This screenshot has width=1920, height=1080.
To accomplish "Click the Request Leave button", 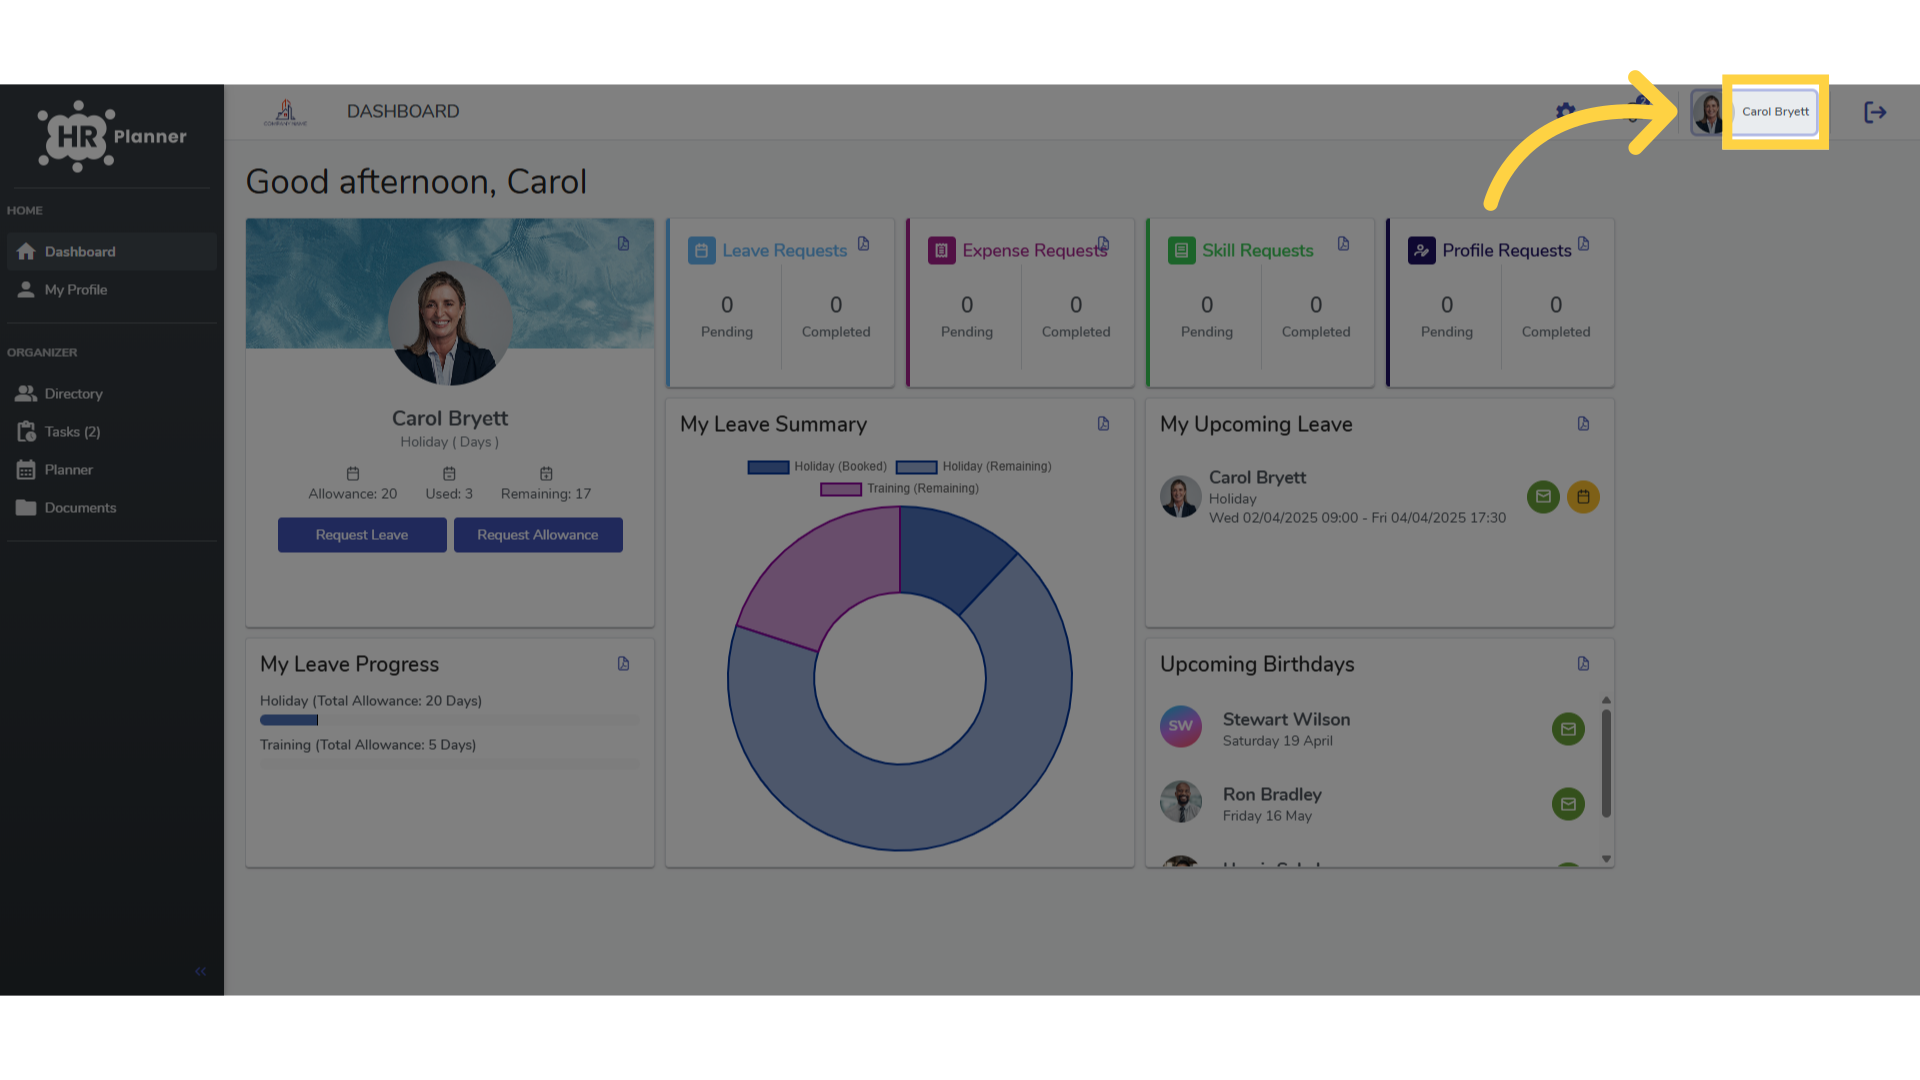I will [x=362, y=535].
